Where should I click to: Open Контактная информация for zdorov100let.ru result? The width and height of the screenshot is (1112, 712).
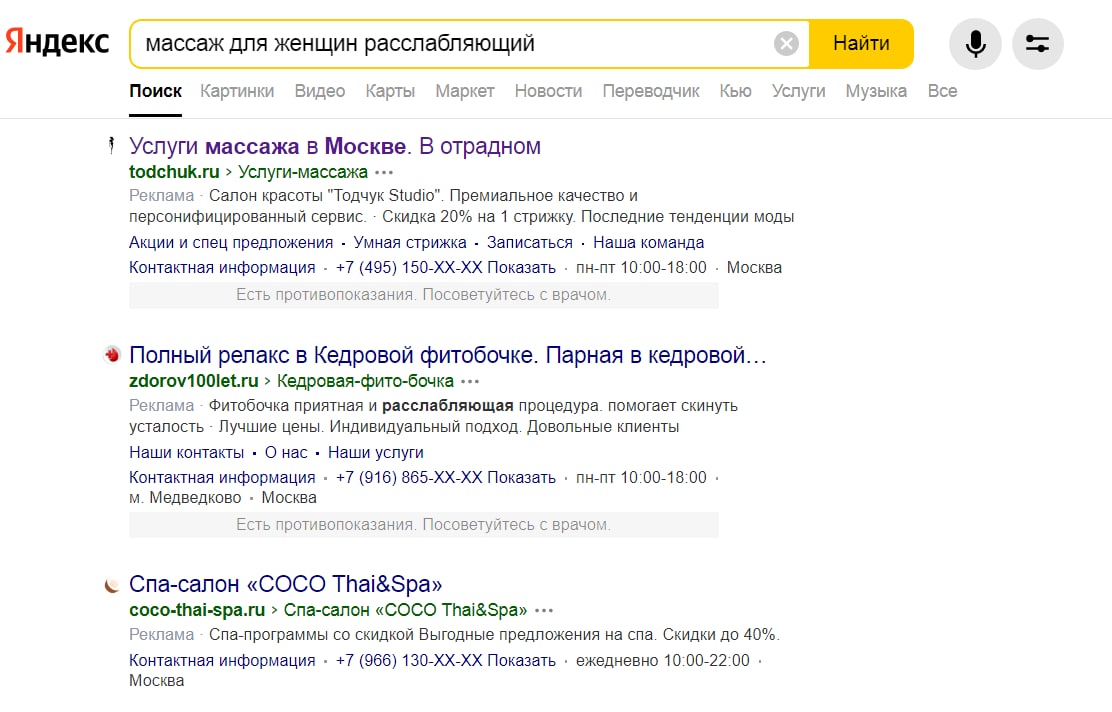[222, 477]
